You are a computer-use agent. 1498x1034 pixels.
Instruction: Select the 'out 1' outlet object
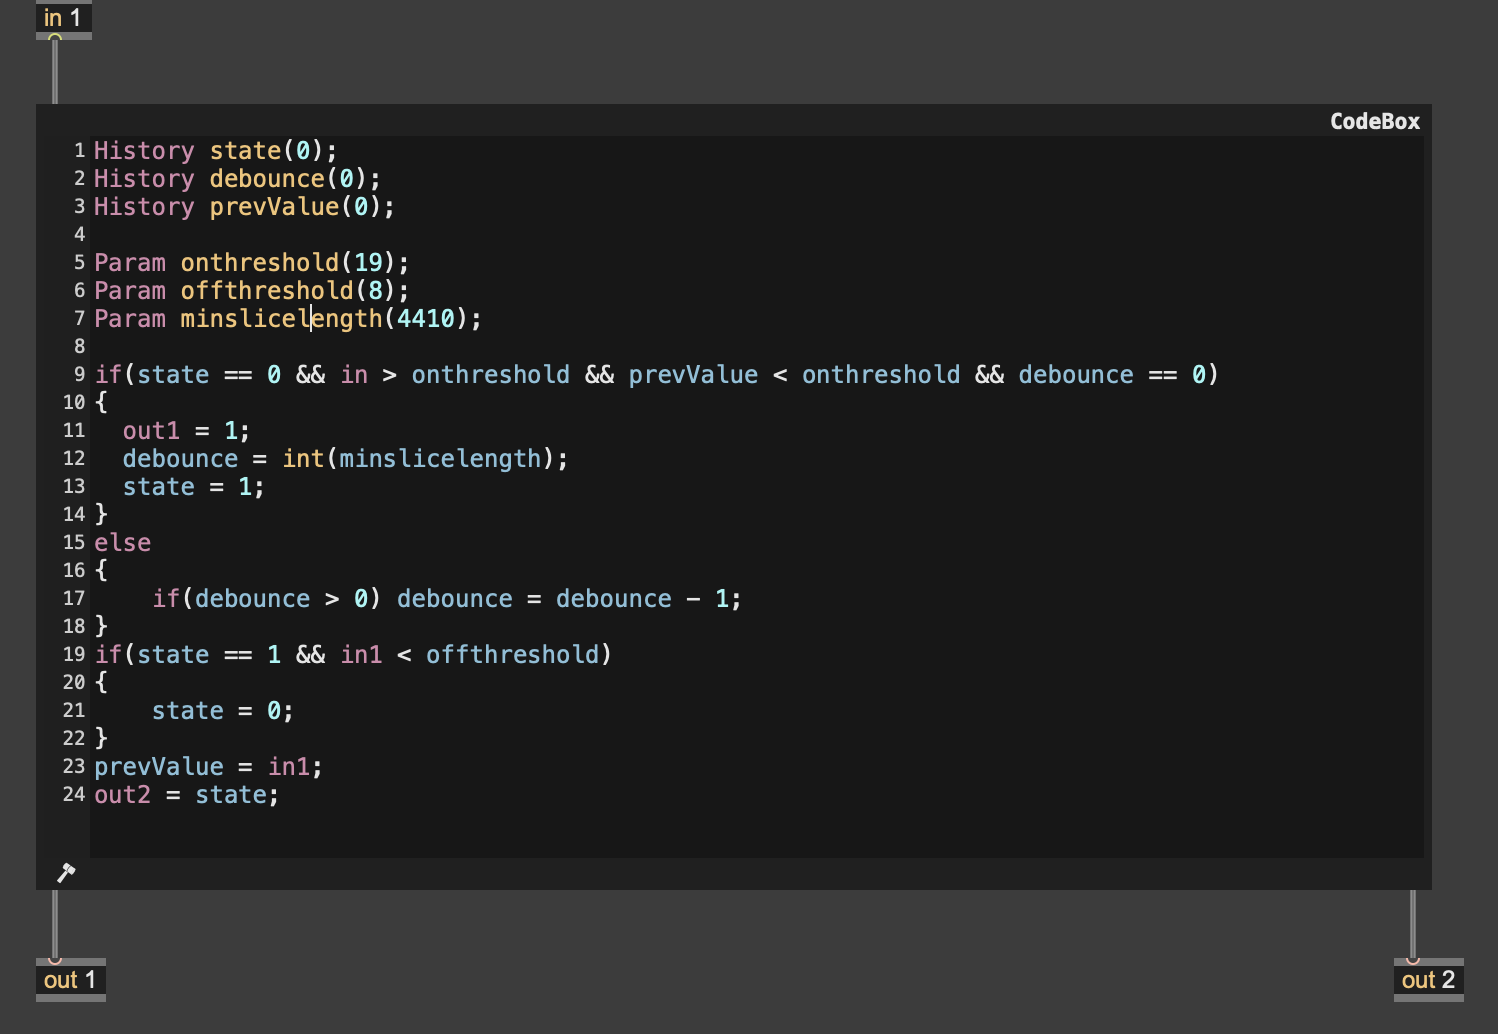coord(71,980)
